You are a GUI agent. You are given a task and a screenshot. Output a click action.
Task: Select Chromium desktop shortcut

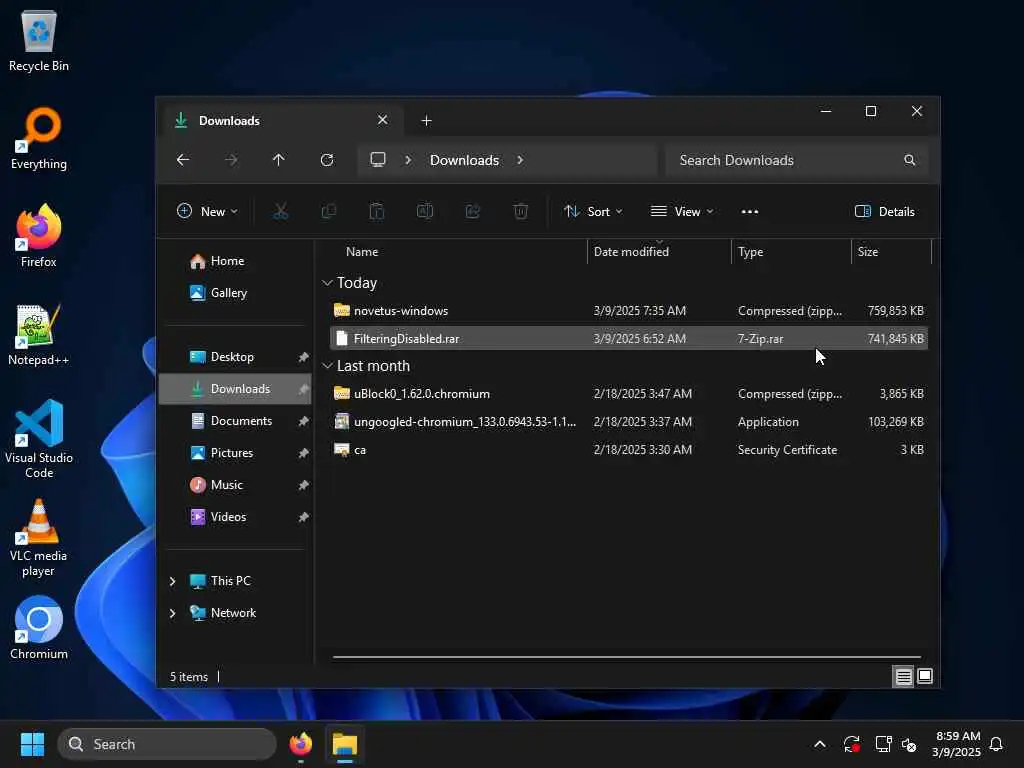pyautogui.click(x=39, y=628)
